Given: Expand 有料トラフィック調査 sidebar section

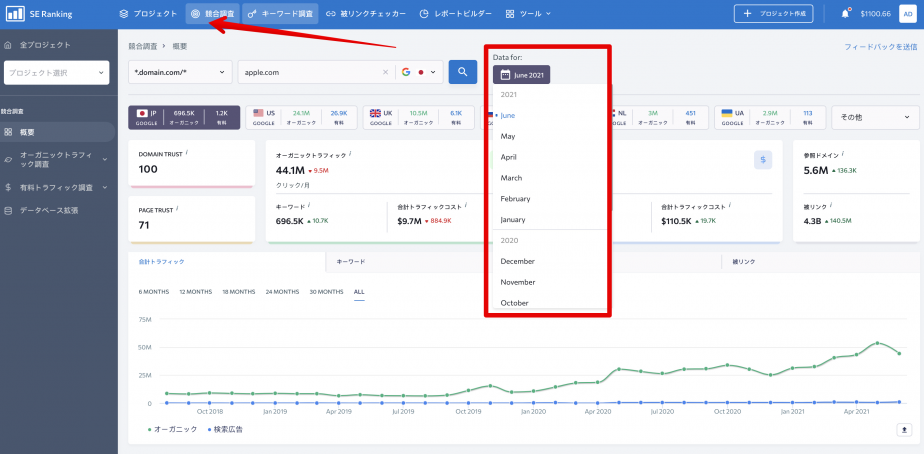Looking at the screenshot, I should pos(57,187).
